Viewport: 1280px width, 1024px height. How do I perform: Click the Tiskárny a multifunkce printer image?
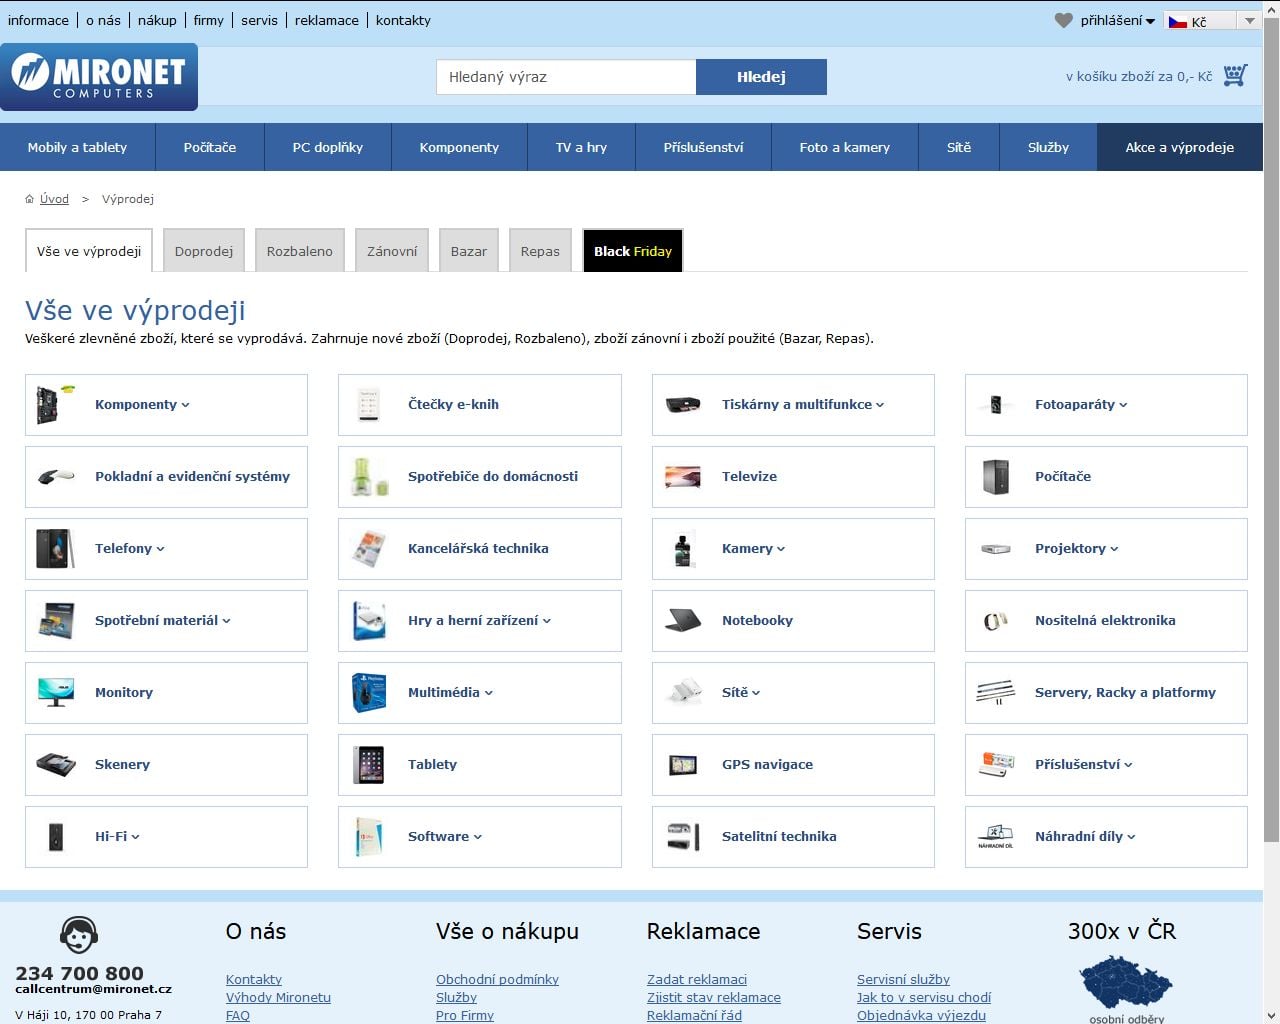[x=683, y=404]
